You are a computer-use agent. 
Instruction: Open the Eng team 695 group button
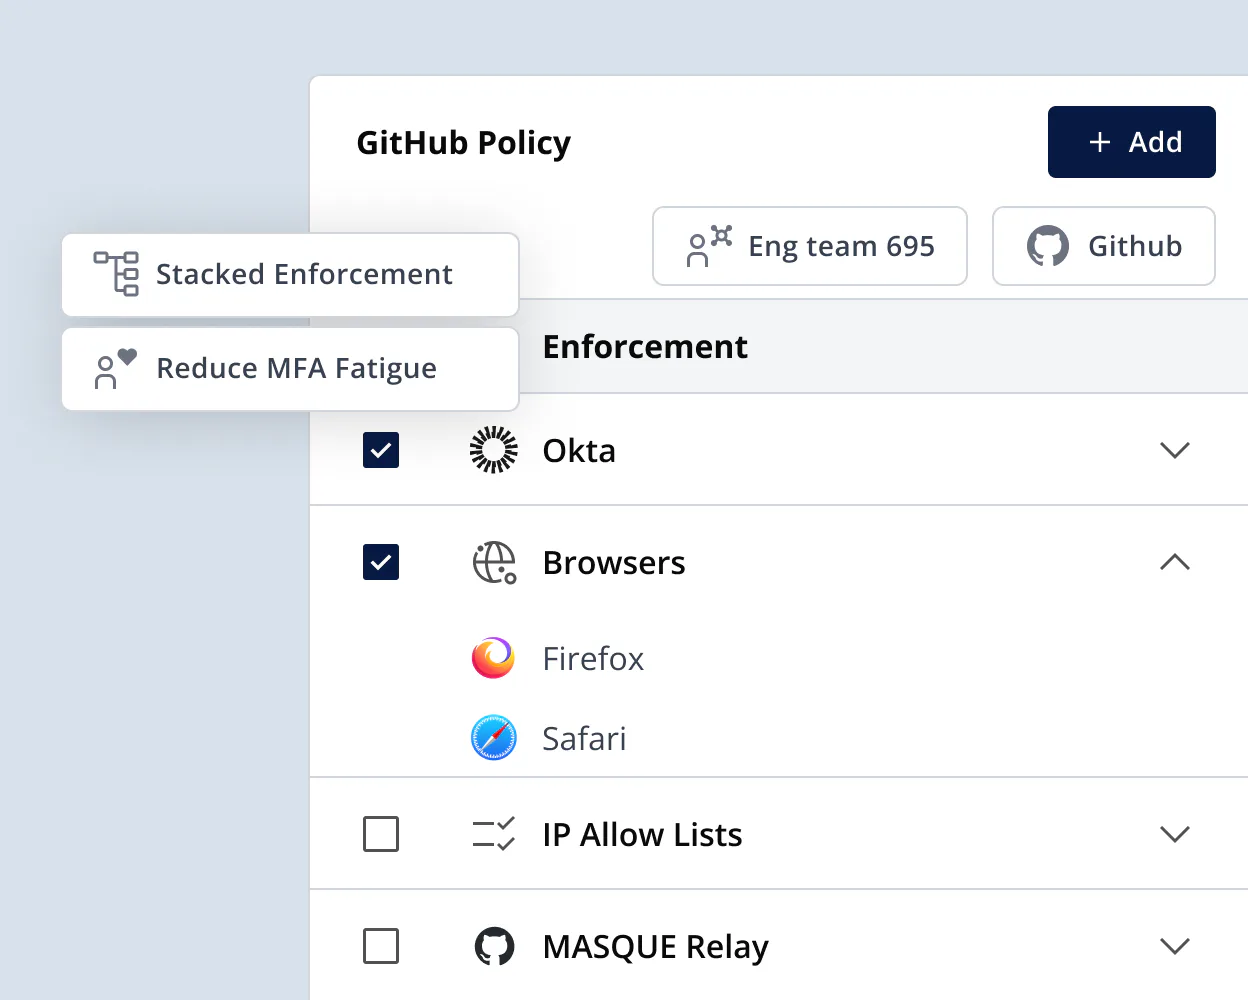809,246
